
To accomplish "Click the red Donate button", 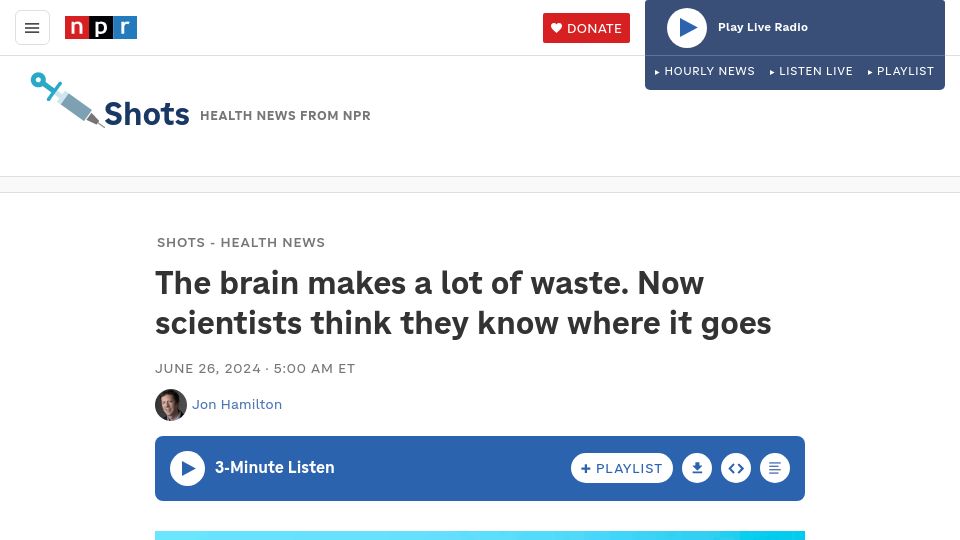I will point(586,28).
